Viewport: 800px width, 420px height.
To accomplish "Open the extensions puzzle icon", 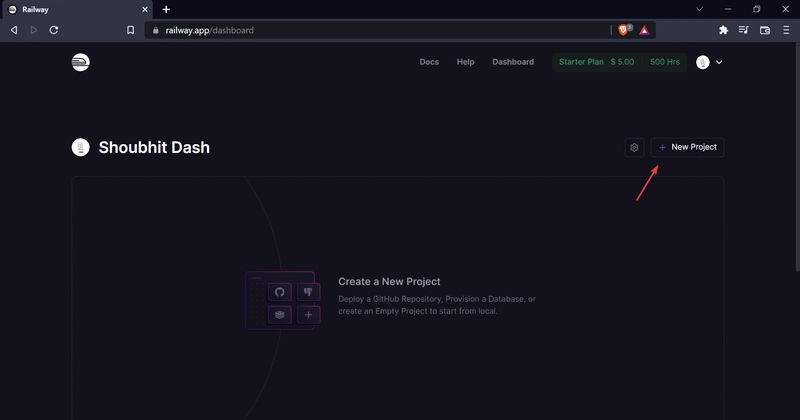I will (x=723, y=30).
